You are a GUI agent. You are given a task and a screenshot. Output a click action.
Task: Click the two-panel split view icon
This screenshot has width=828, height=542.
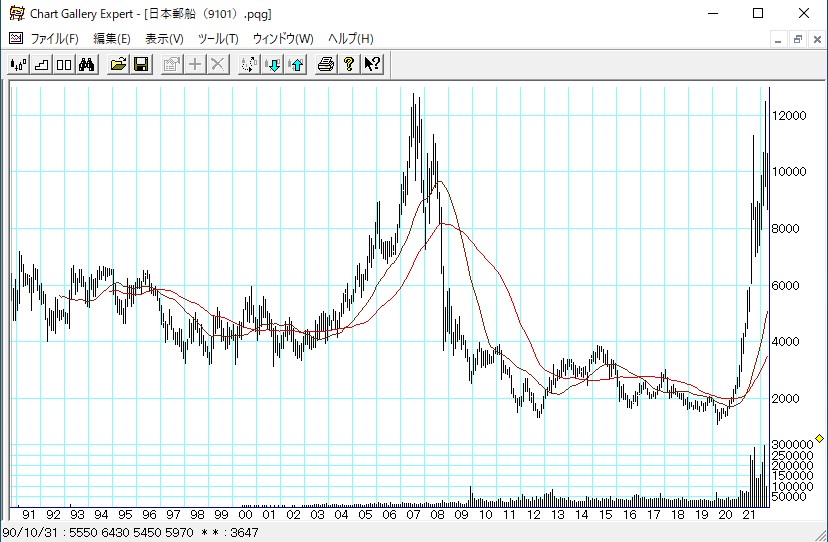[64, 65]
